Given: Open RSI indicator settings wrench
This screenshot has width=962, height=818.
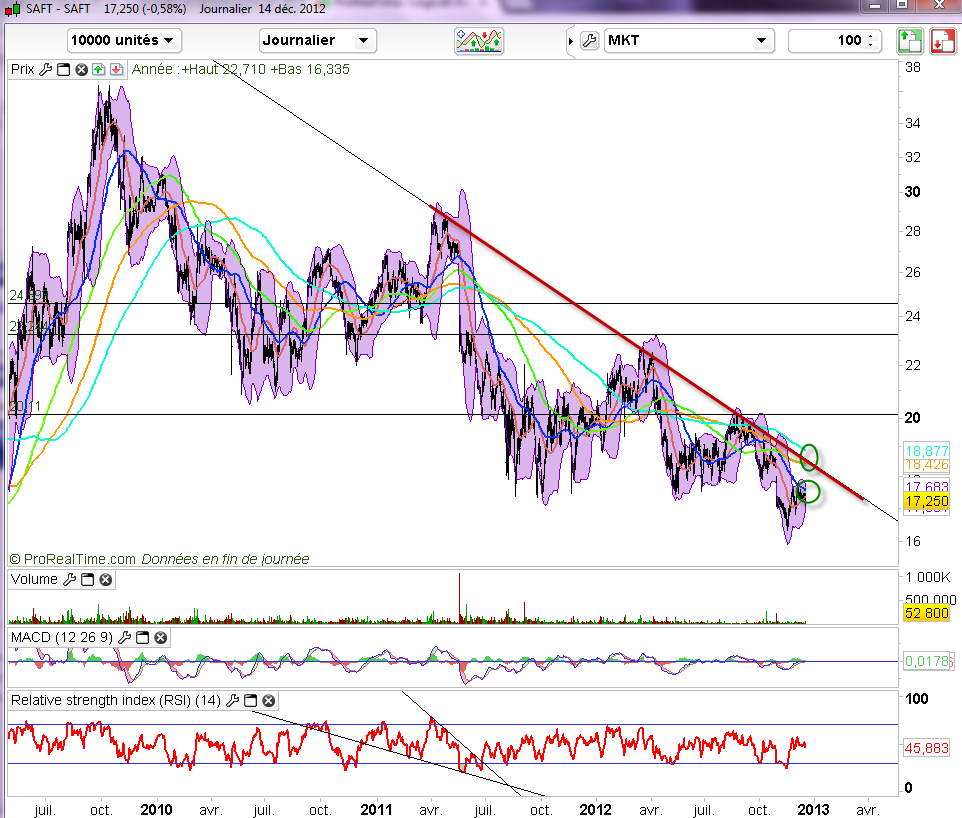Looking at the screenshot, I should point(233,700).
